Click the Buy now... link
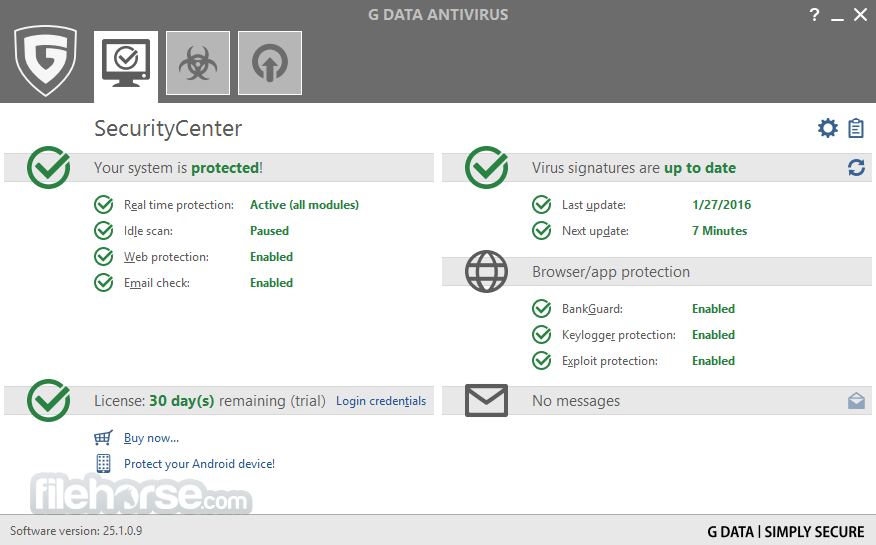Image resolution: width=876 pixels, height=545 pixels. pos(151,438)
